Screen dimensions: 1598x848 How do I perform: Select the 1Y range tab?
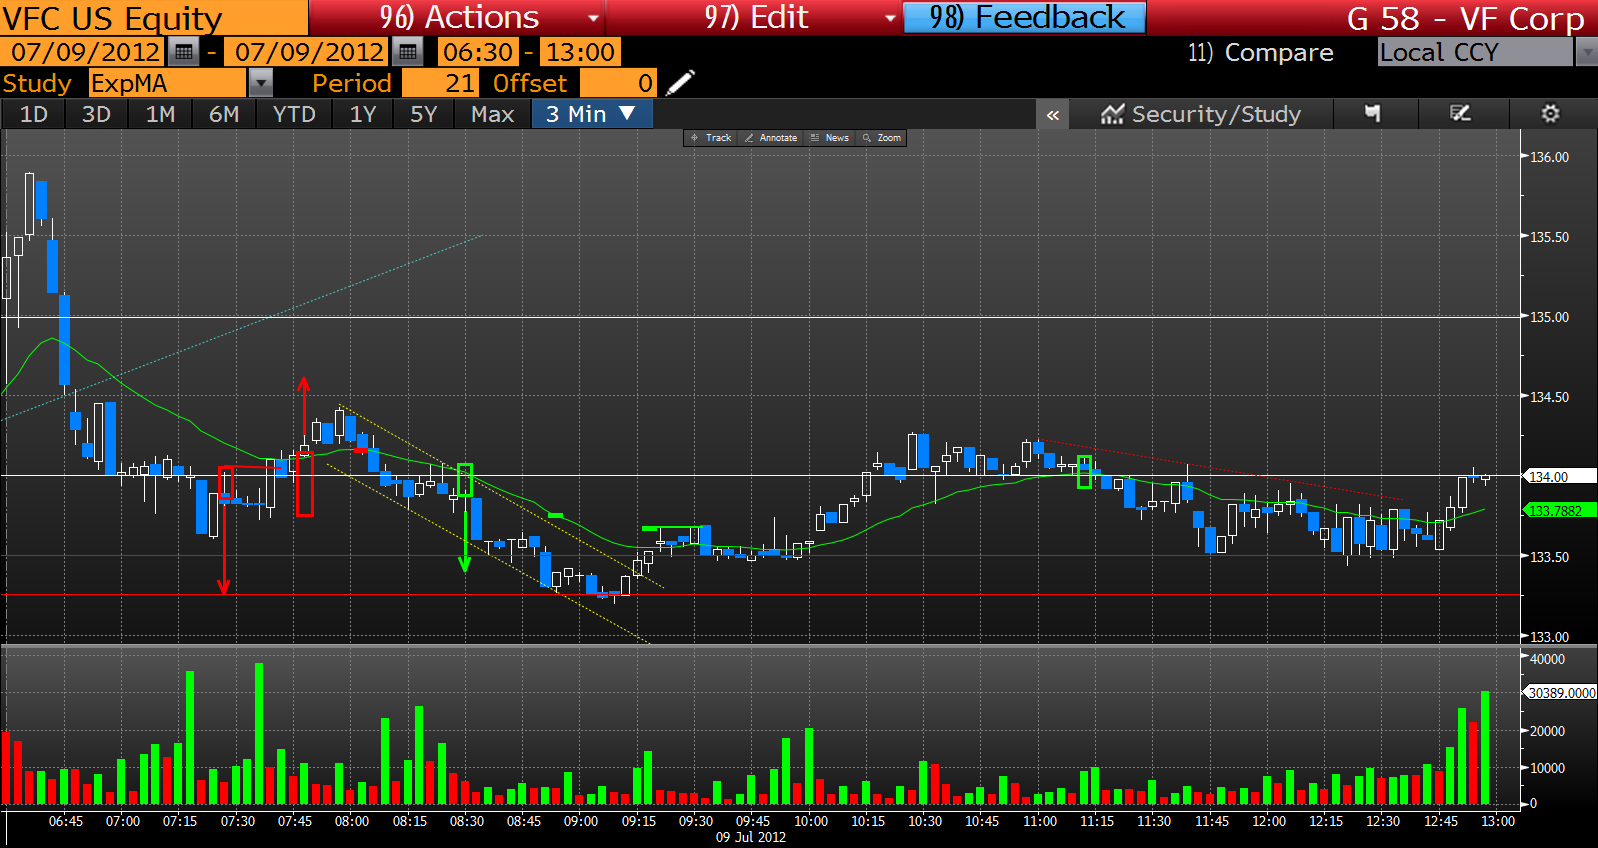pyautogui.click(x=363, y=114)
